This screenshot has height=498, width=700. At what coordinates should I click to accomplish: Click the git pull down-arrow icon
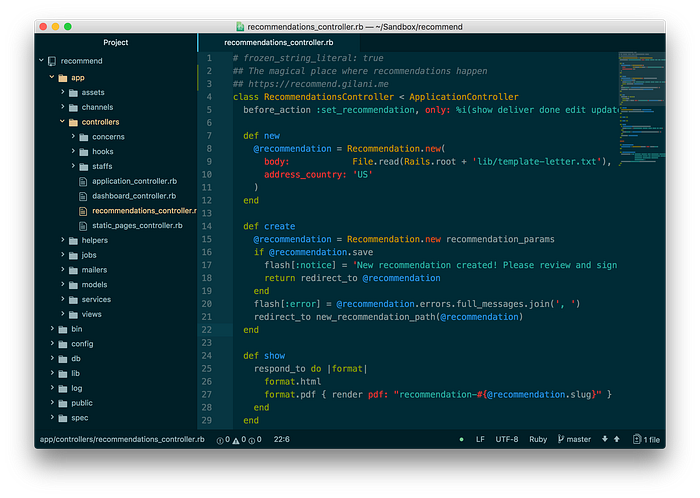coord(605,439)
